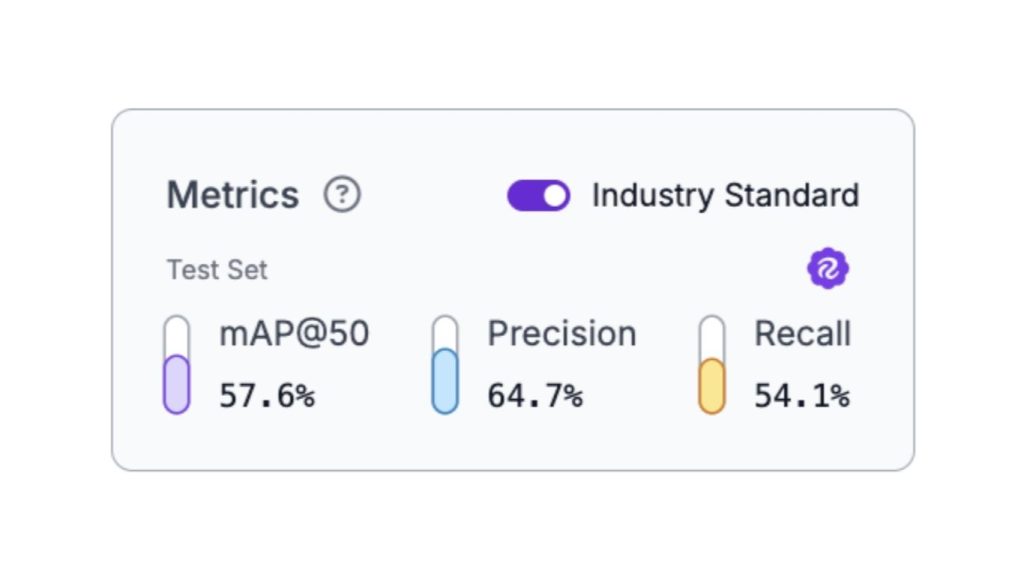Click the help question mark icon beside Metrics
The image size is (1024, 576).
342,194
